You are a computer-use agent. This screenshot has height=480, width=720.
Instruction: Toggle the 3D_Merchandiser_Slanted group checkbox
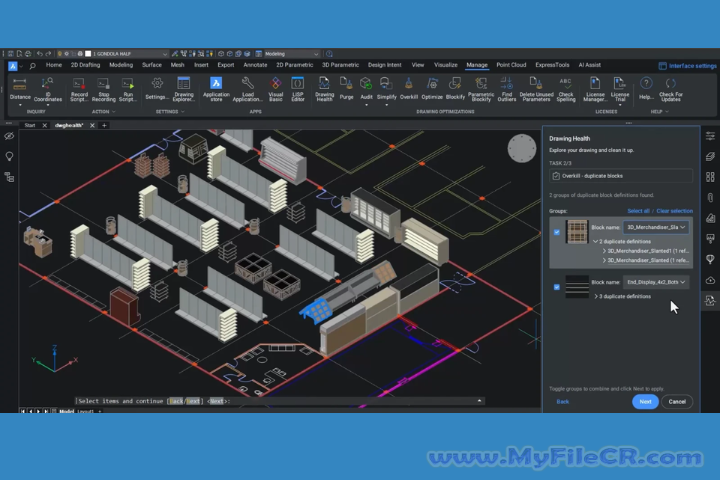[x=557, y=232]
